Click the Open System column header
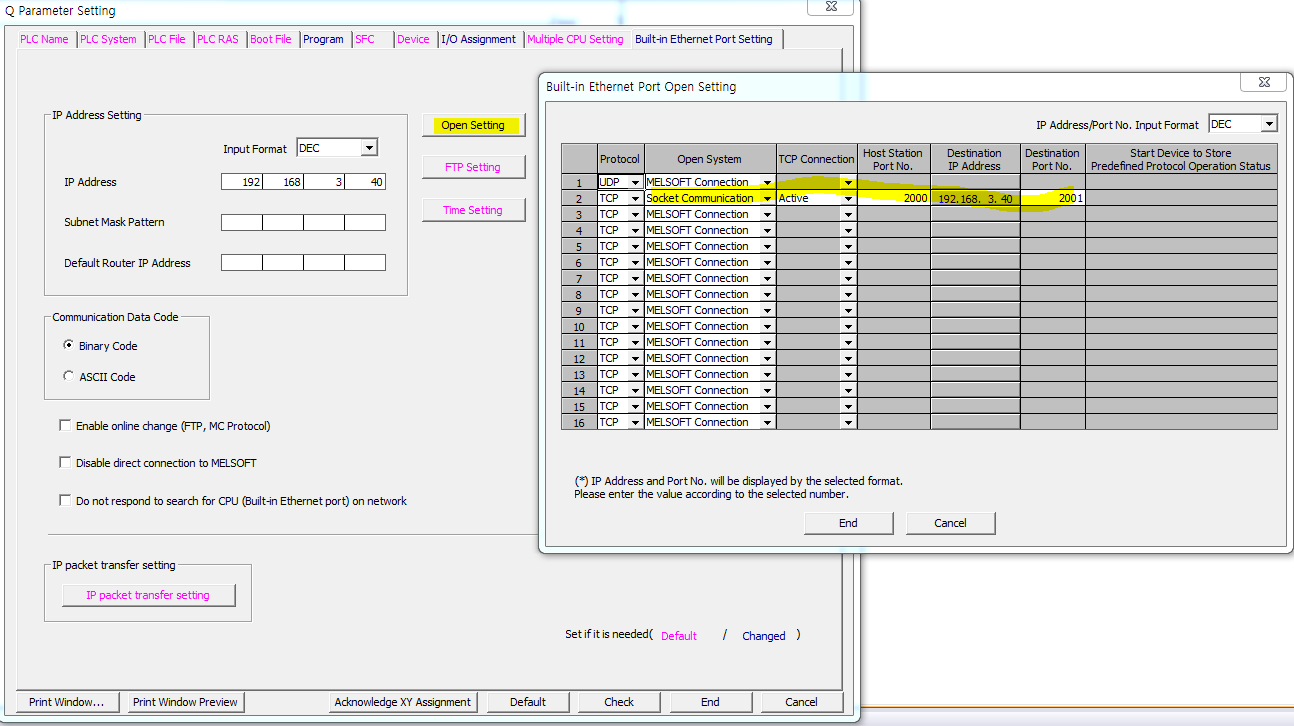 710,159
